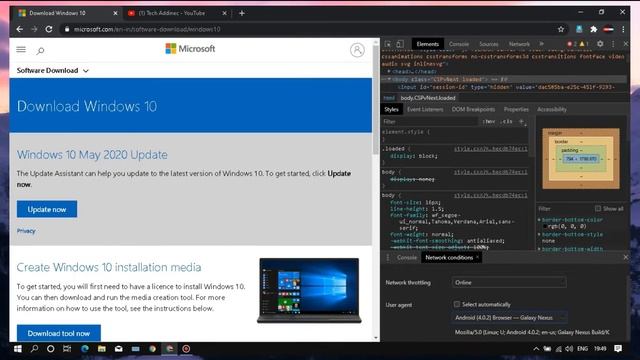The height and width of the screenshot is (360, 640).
Task: Open the Windows Start menu
Action: tap(18, 349)
